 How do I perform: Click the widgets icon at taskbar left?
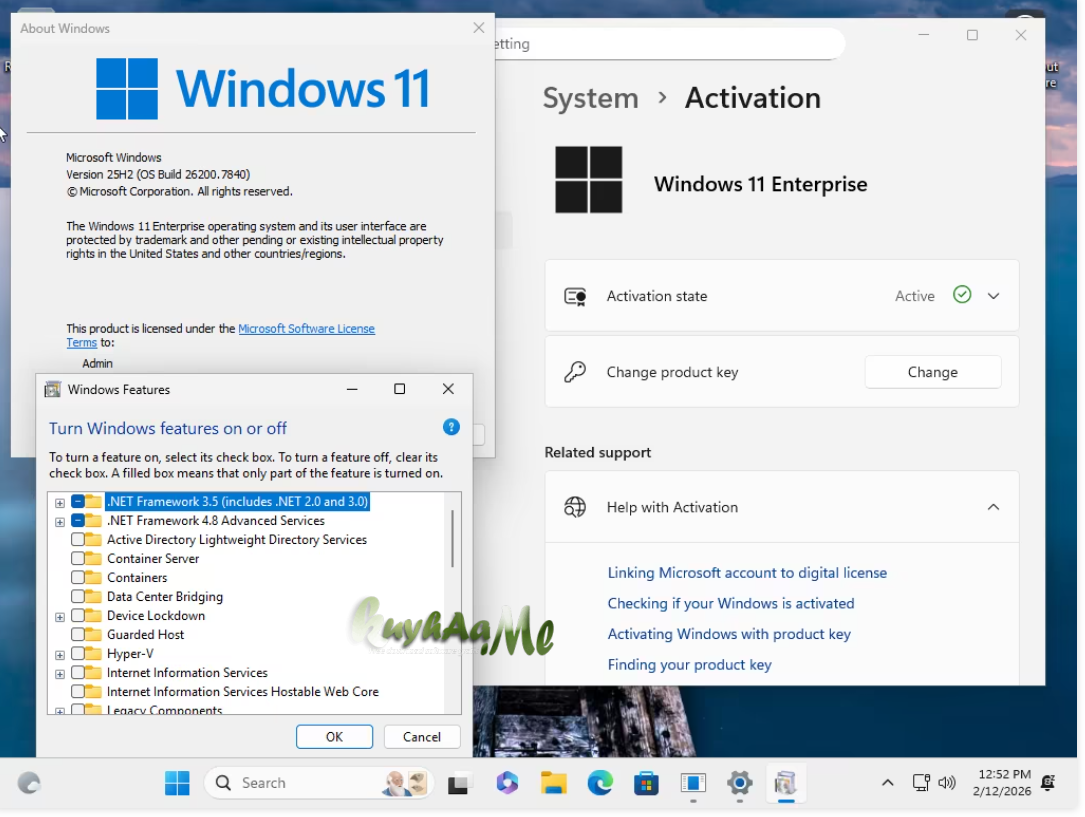point(29,783)
